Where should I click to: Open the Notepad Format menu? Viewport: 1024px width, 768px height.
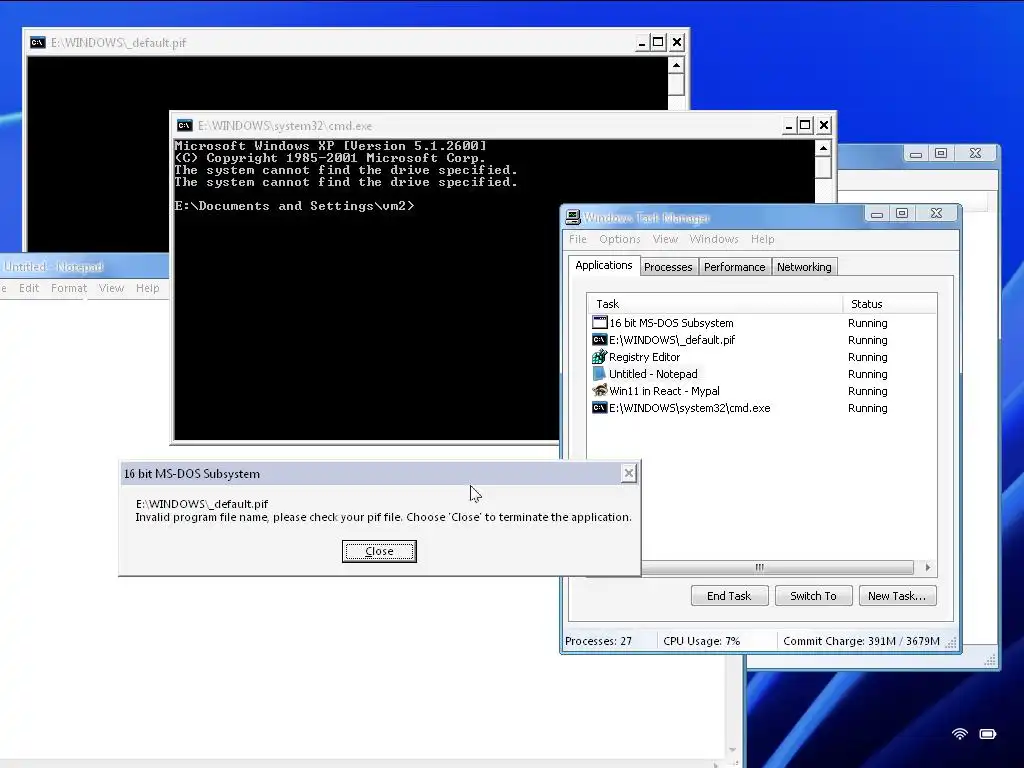pyautogui.click(x=69, y=288)
